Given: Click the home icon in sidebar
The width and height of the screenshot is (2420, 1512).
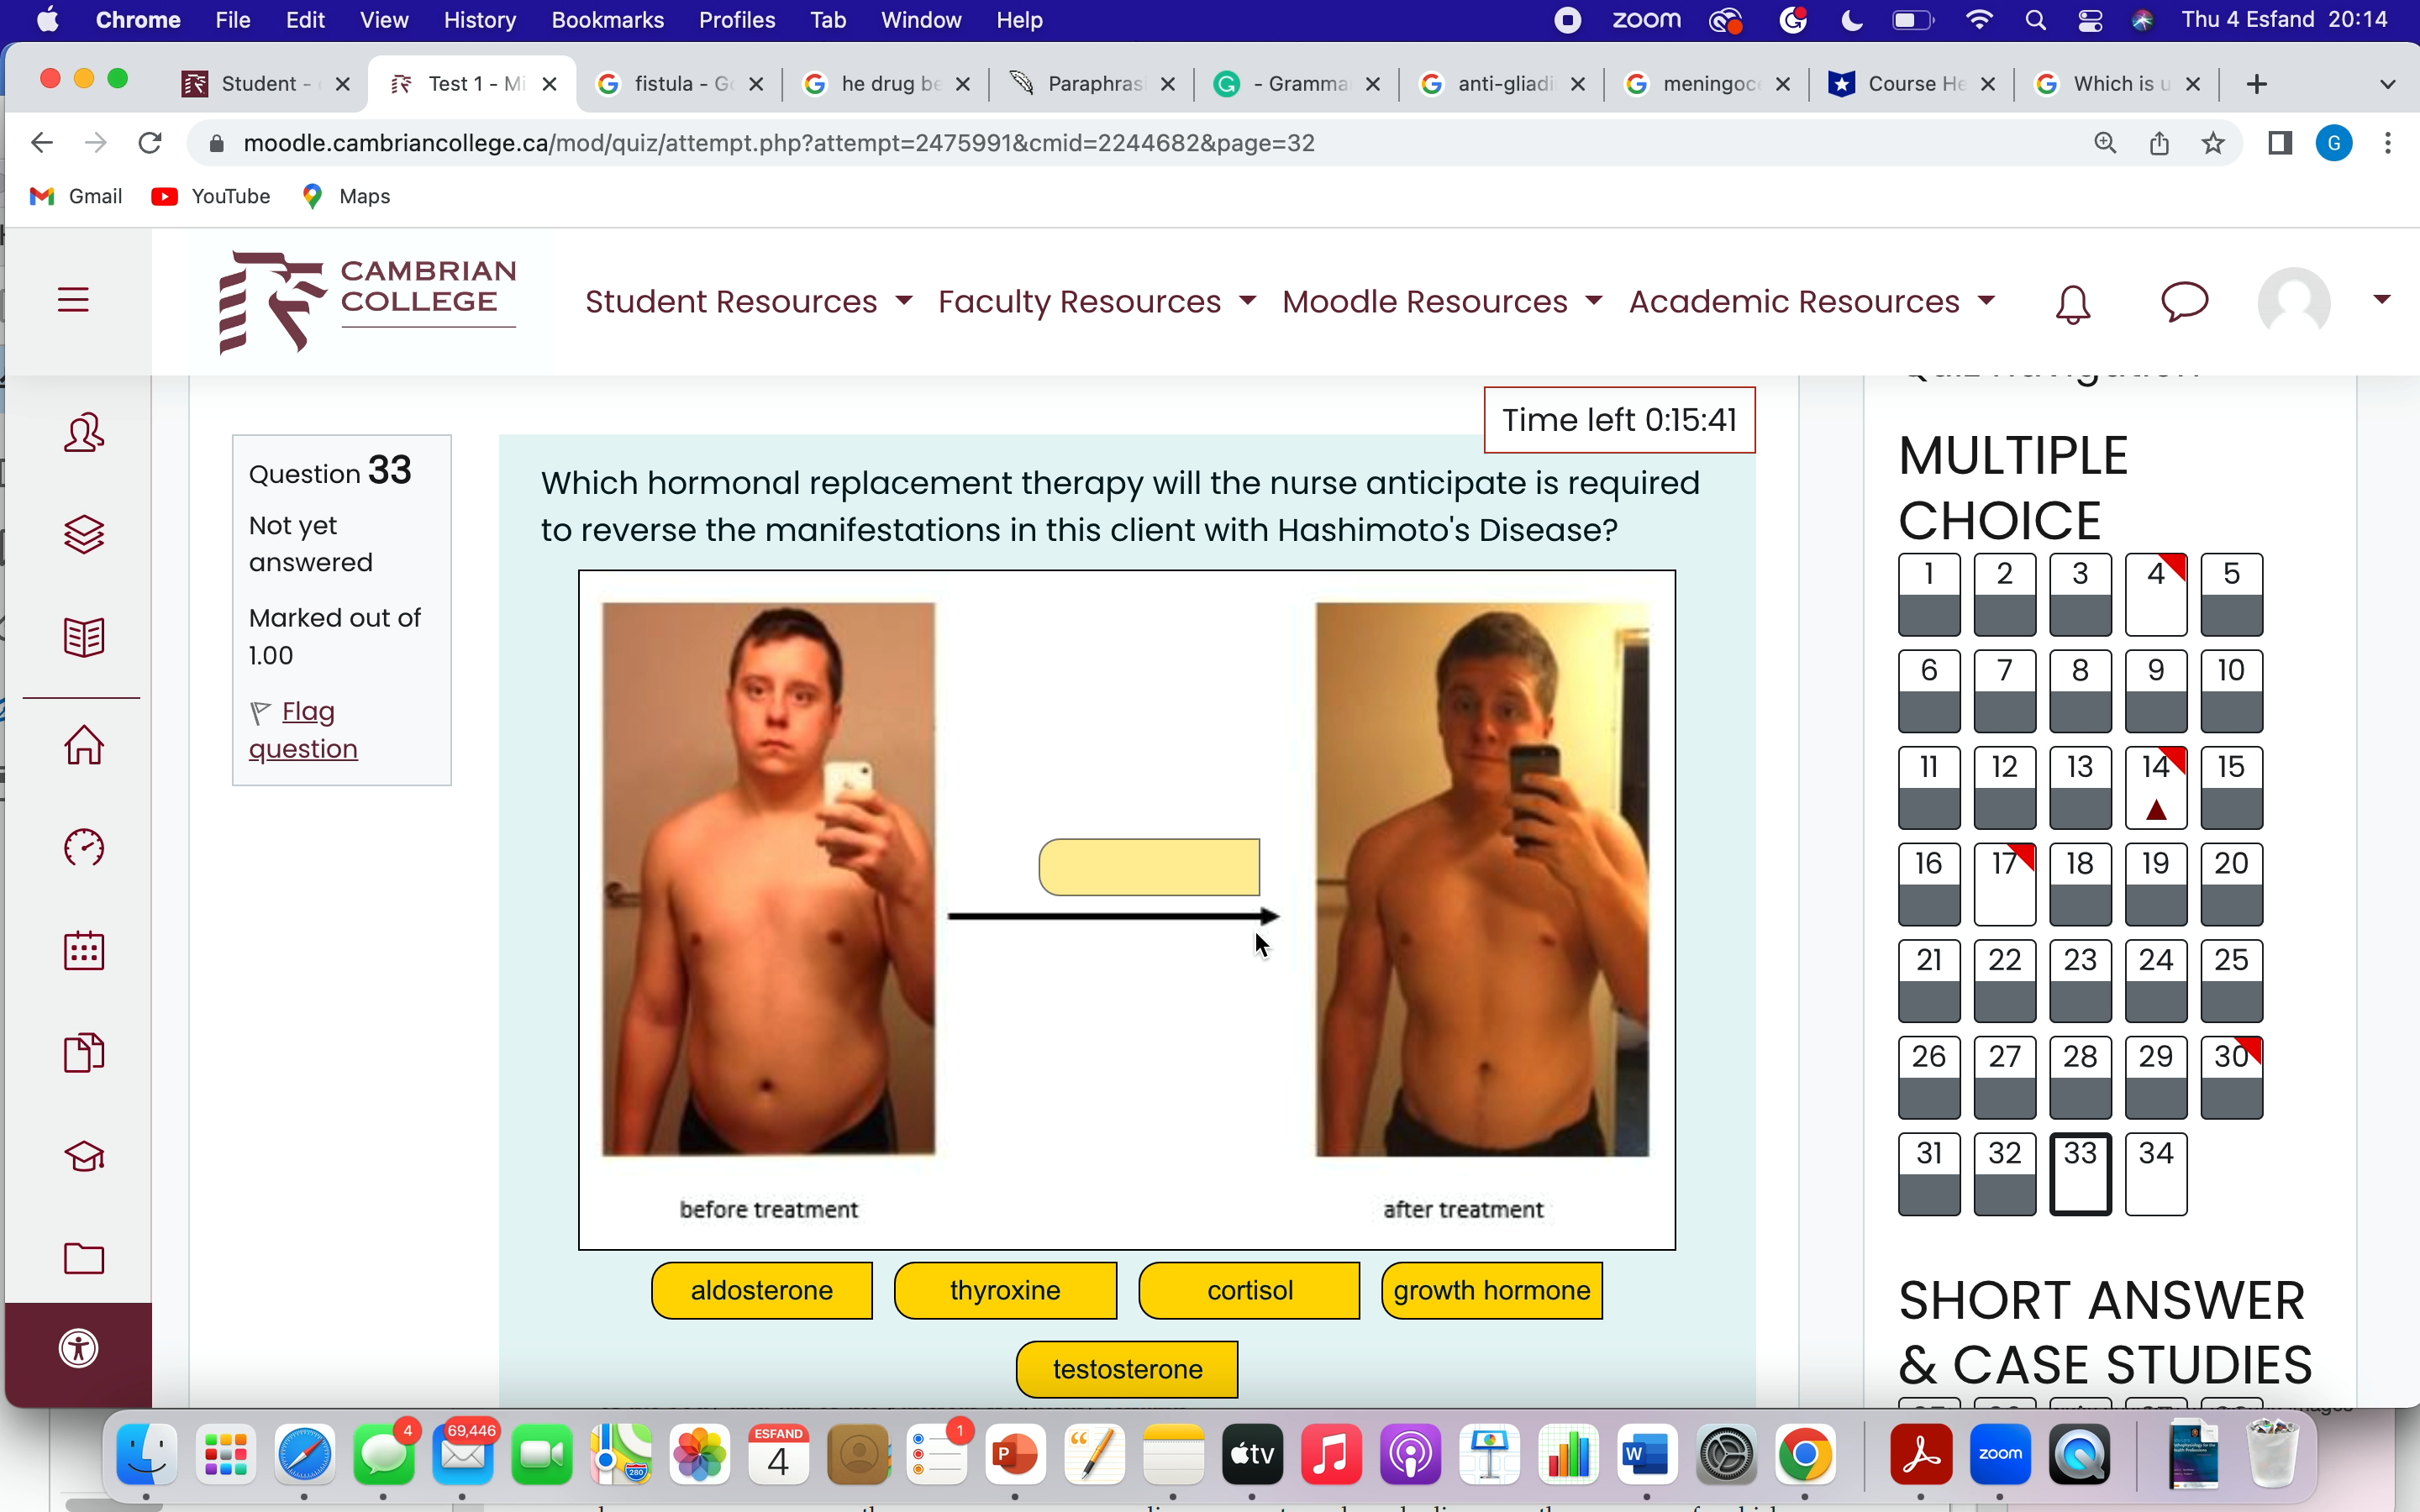Looking at the screenshot, I should [84, 745].
